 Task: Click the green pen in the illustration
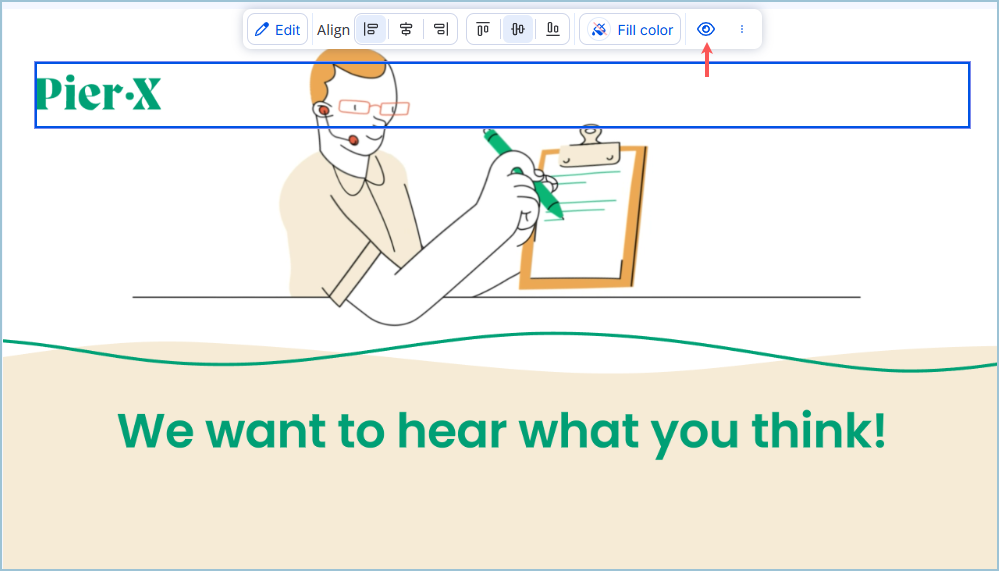(522, 170)
